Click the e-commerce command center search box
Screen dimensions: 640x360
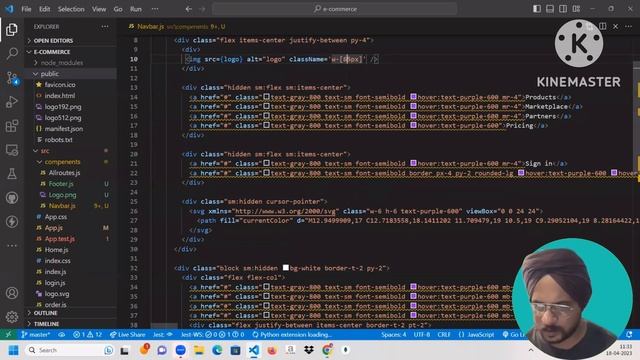point(335,9)
